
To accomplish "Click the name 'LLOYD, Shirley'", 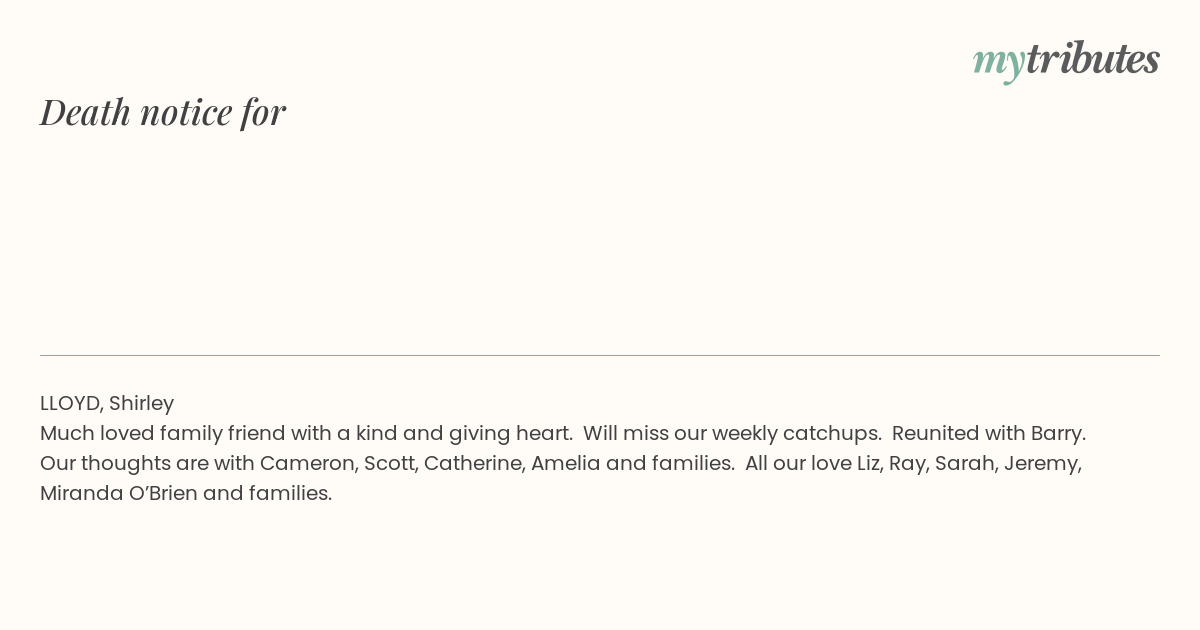I will tap(107, 404).
